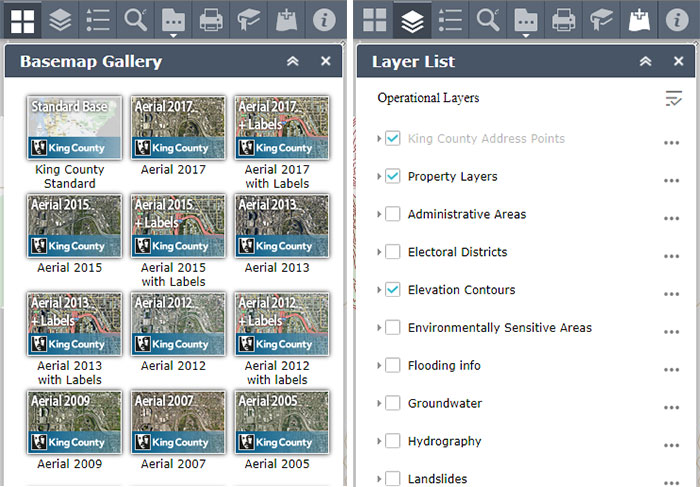
Task: Turn on the Flooding info layer checkbox
Action: [393, 366]
